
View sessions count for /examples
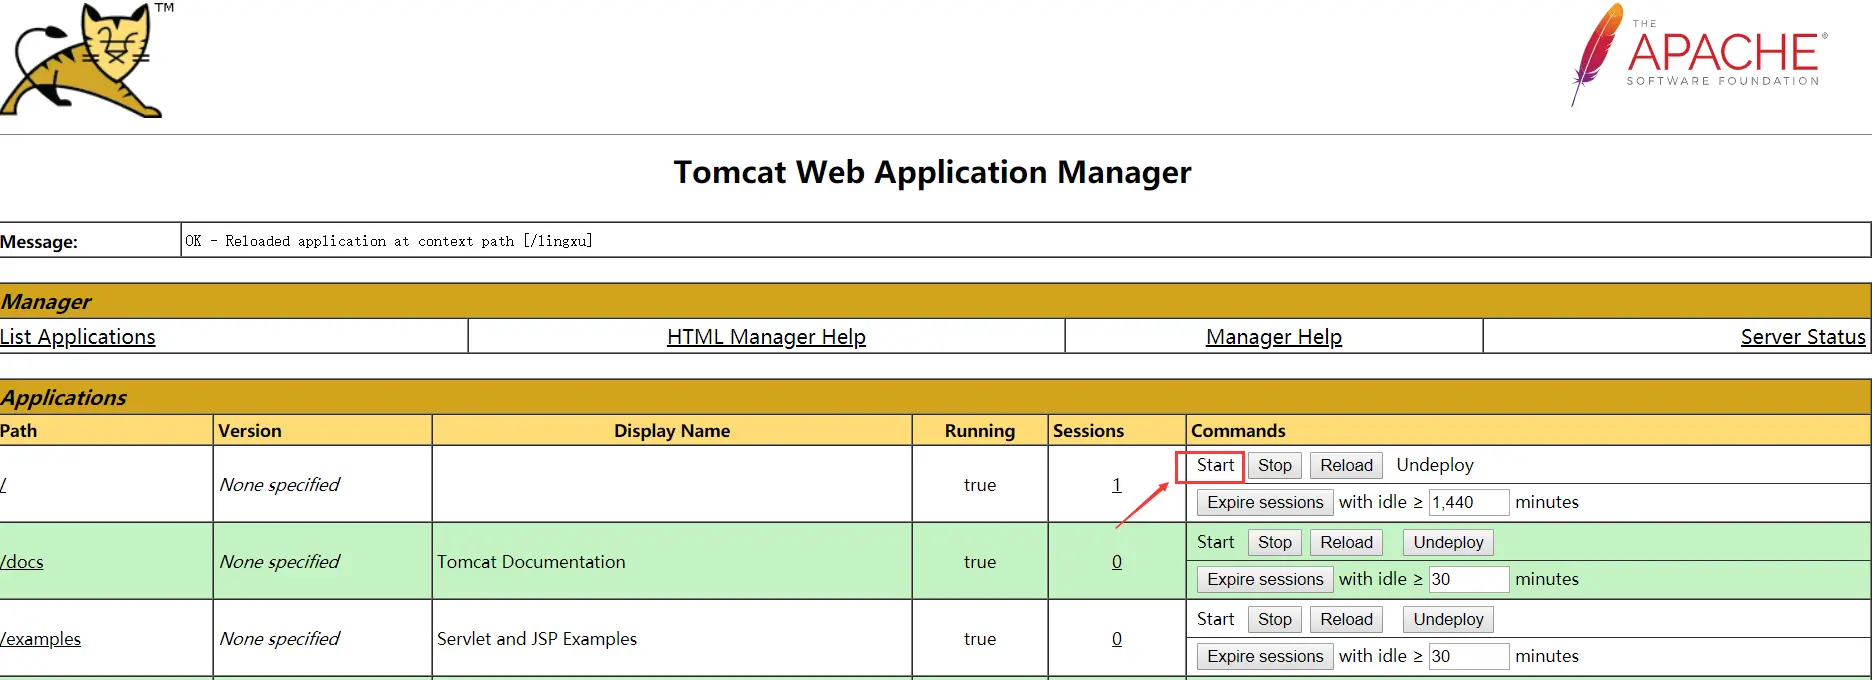1116,639
